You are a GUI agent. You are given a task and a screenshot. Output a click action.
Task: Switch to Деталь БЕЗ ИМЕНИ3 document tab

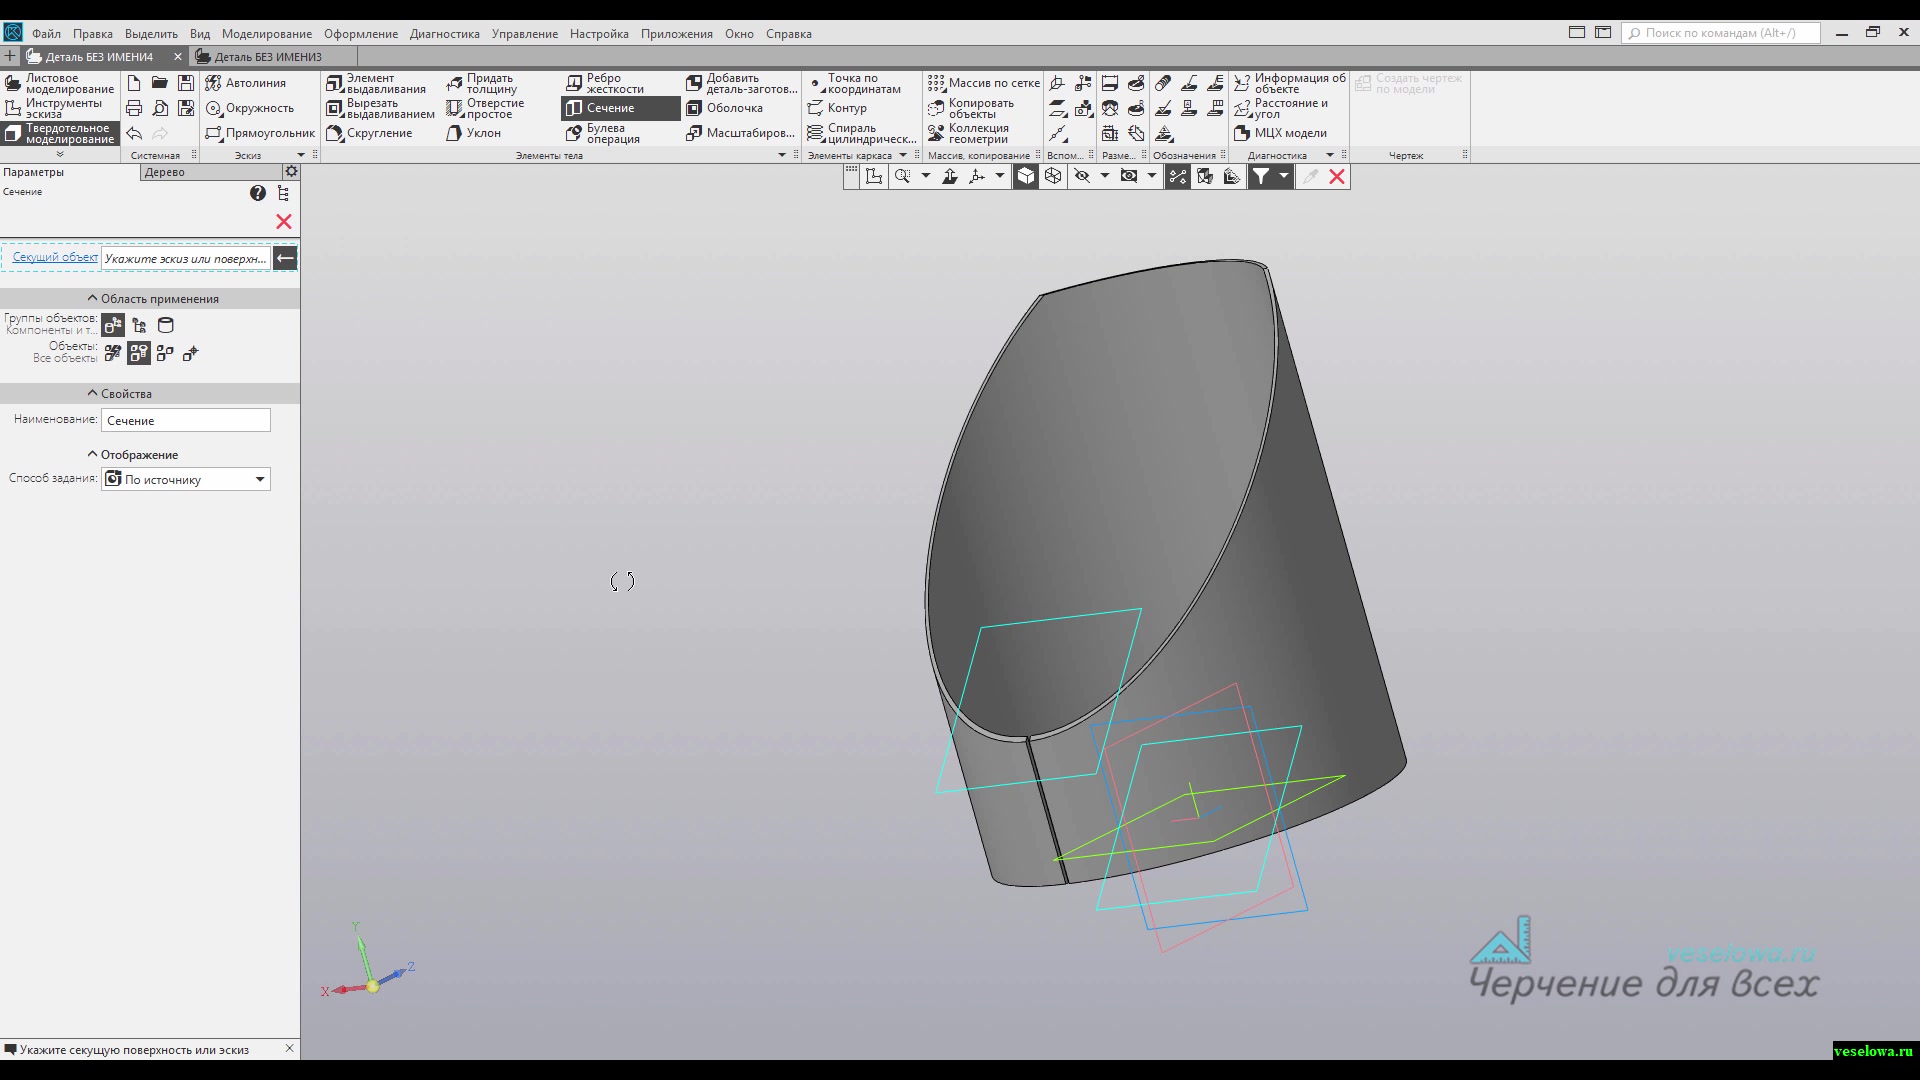pyautogui.click(x=268, y=57)
